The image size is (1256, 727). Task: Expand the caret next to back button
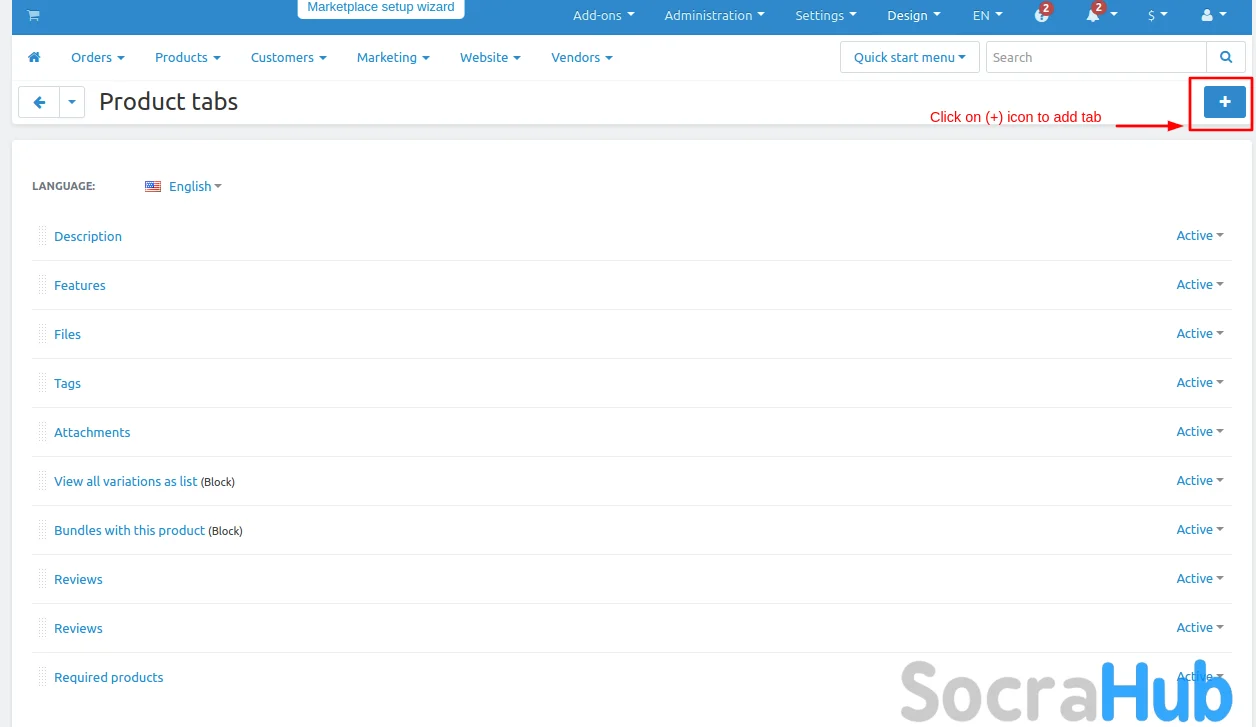[72, 102]
